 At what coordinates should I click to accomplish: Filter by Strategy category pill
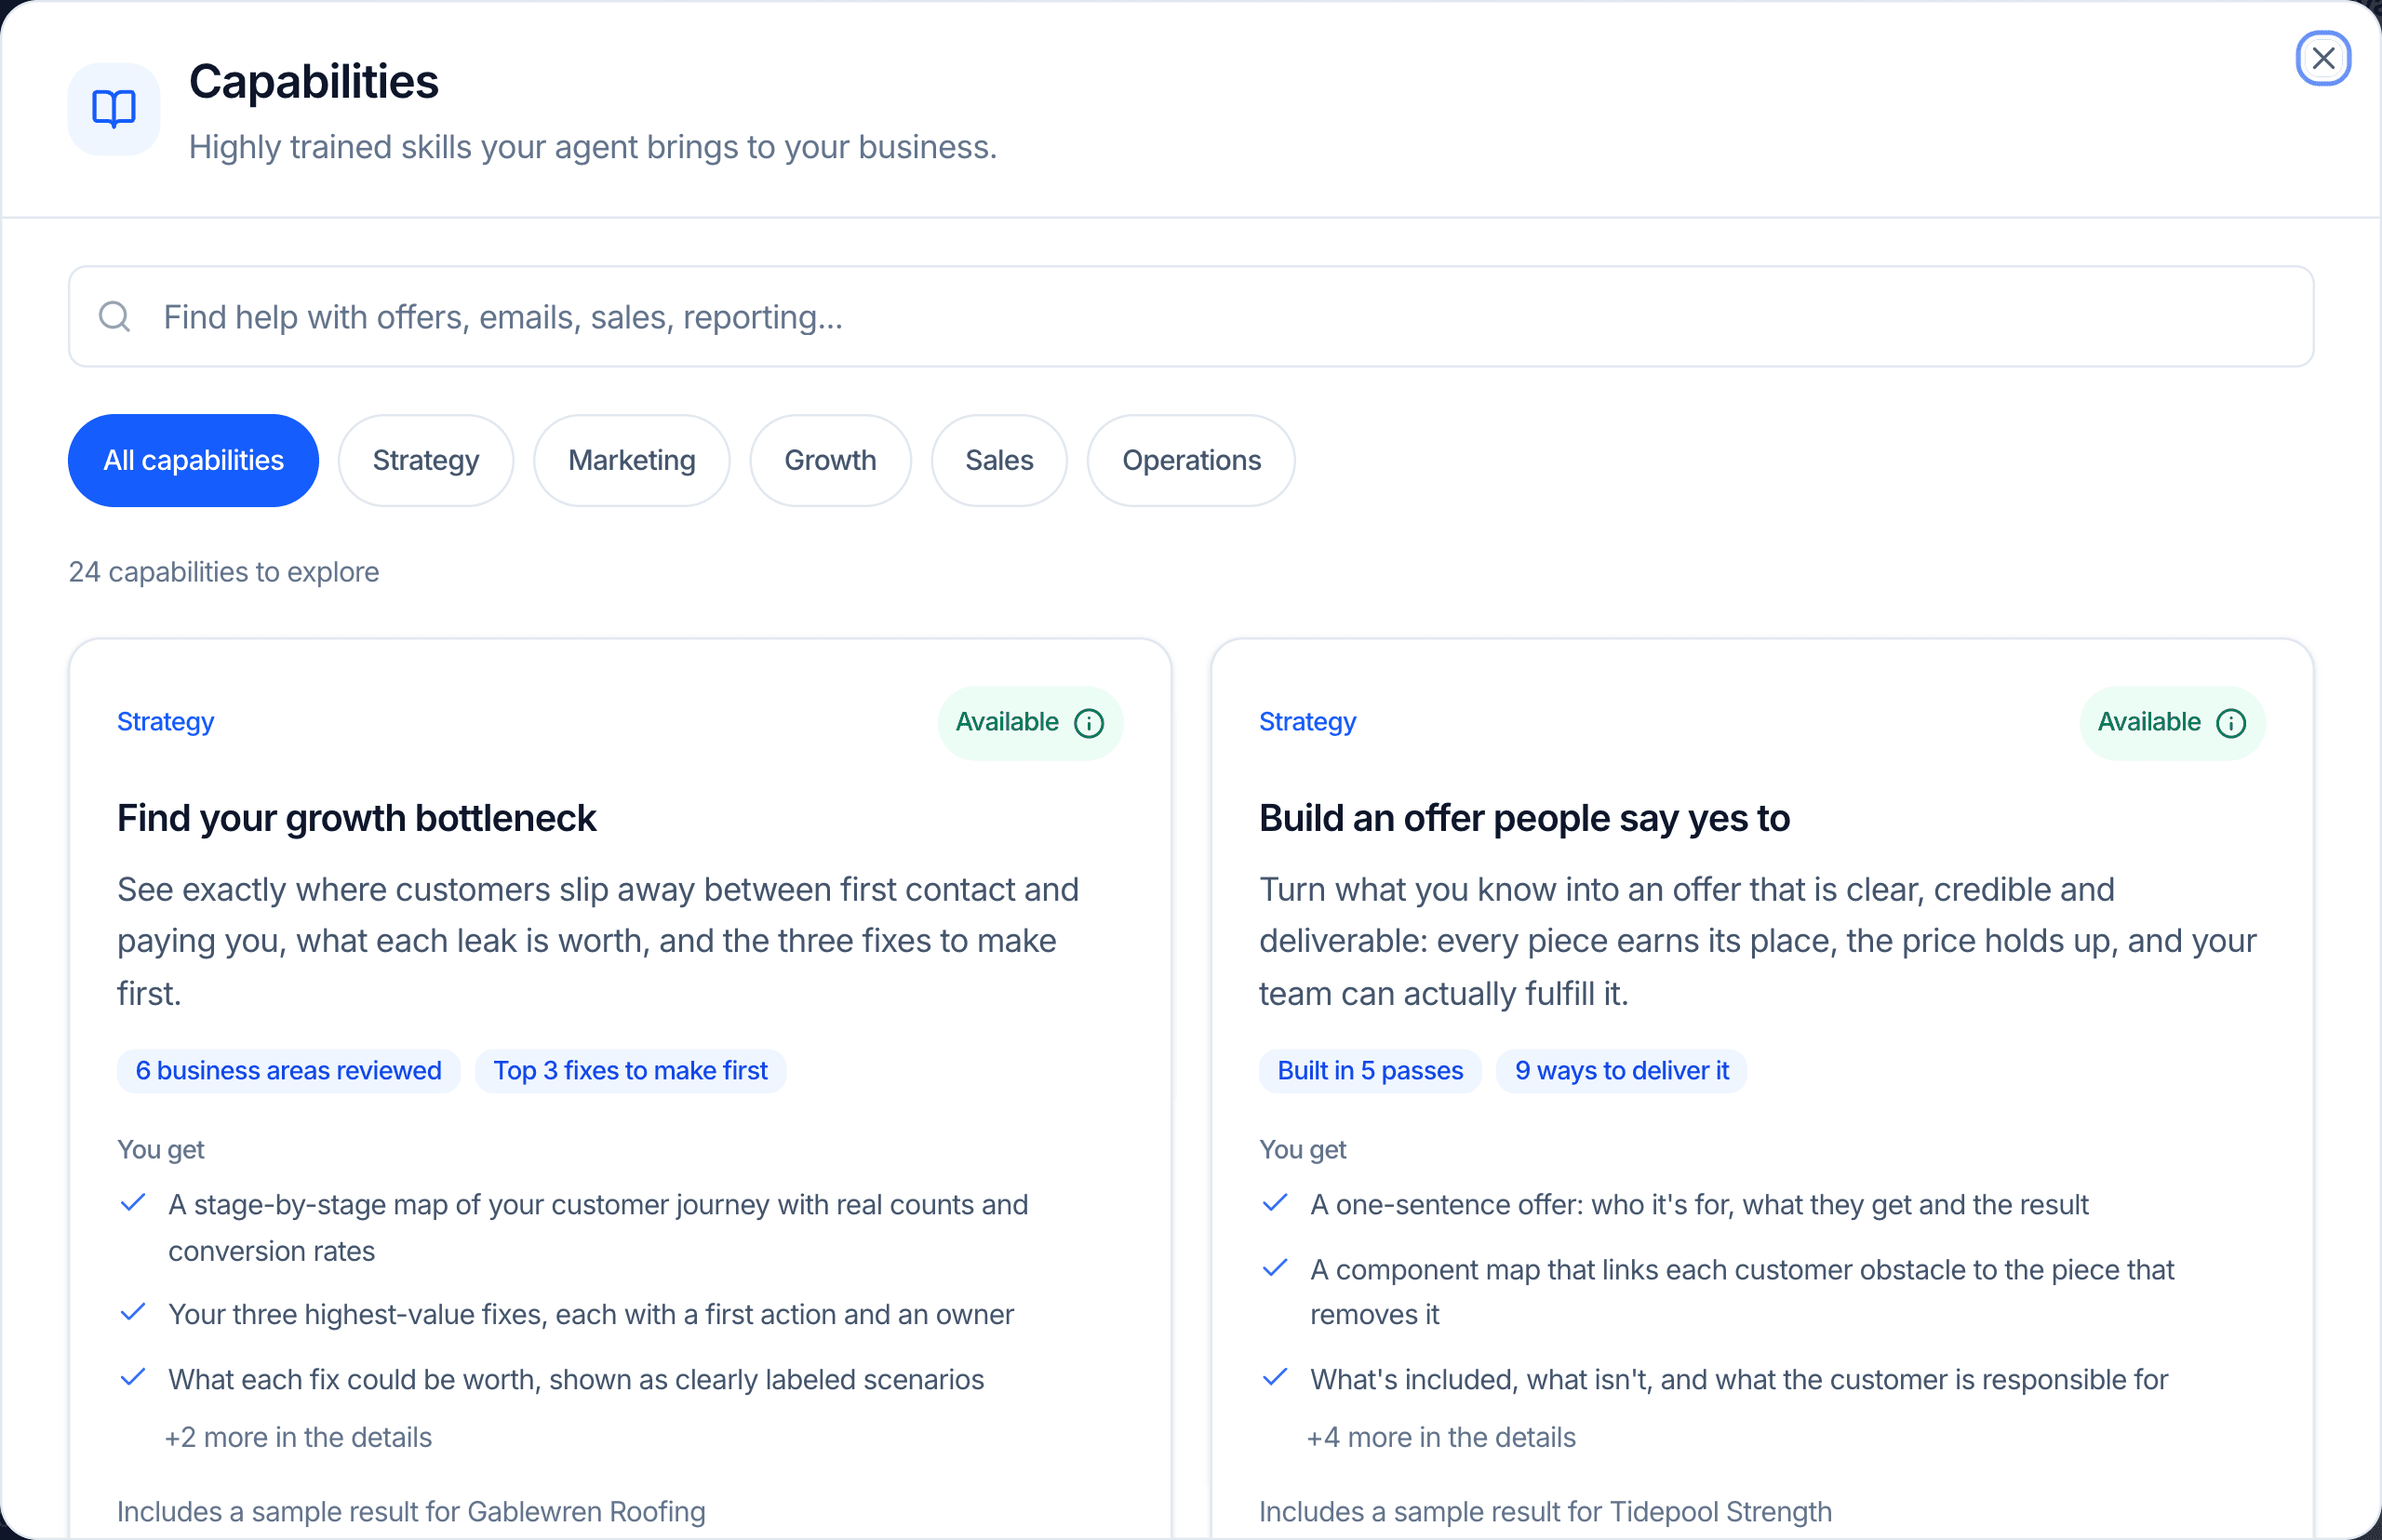[426, 460]
